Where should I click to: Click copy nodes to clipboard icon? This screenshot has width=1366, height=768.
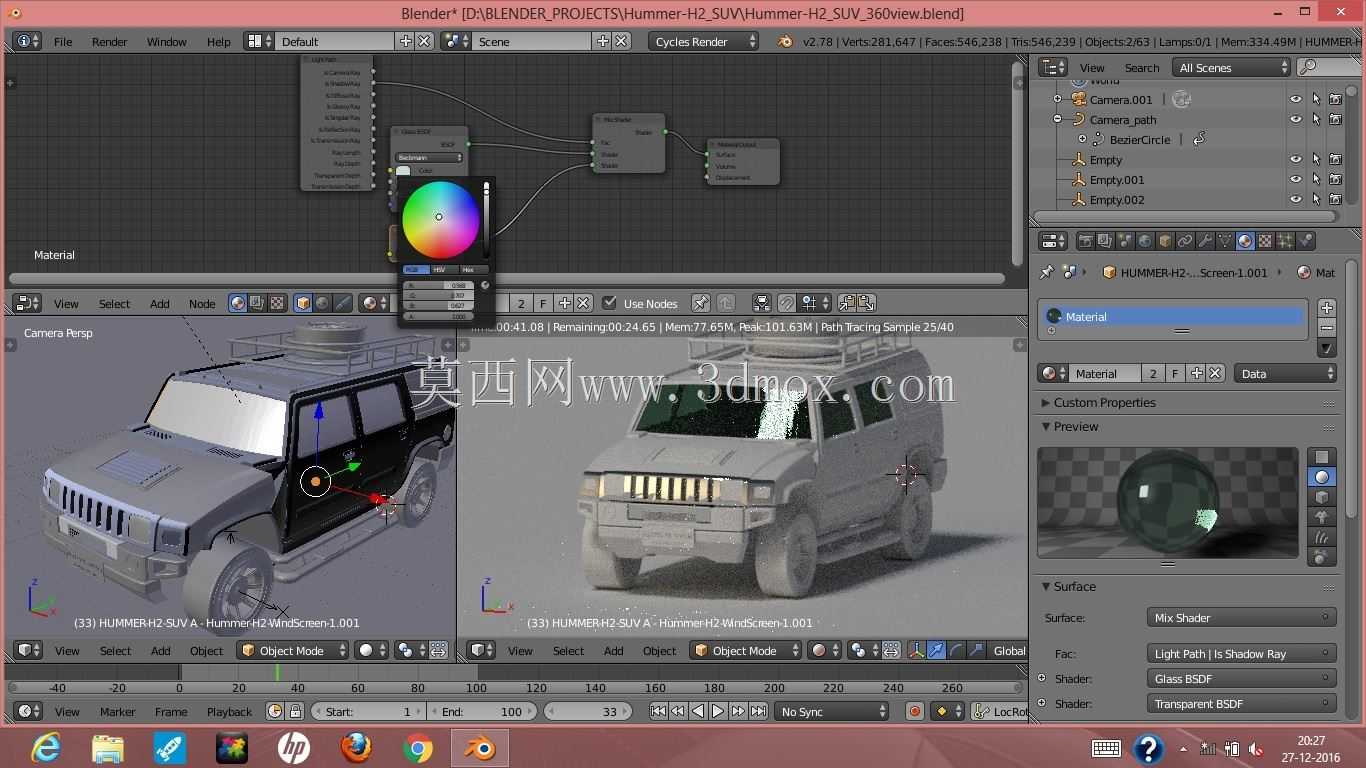847,303
